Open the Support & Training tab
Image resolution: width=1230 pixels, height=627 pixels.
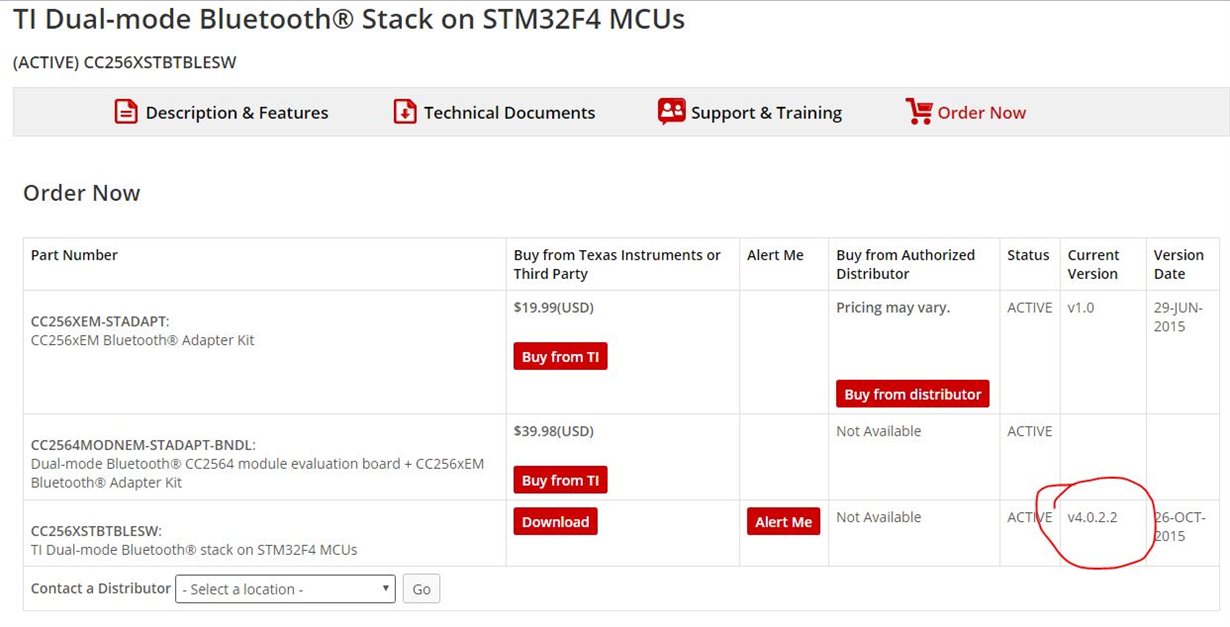[x=766, y=113]
